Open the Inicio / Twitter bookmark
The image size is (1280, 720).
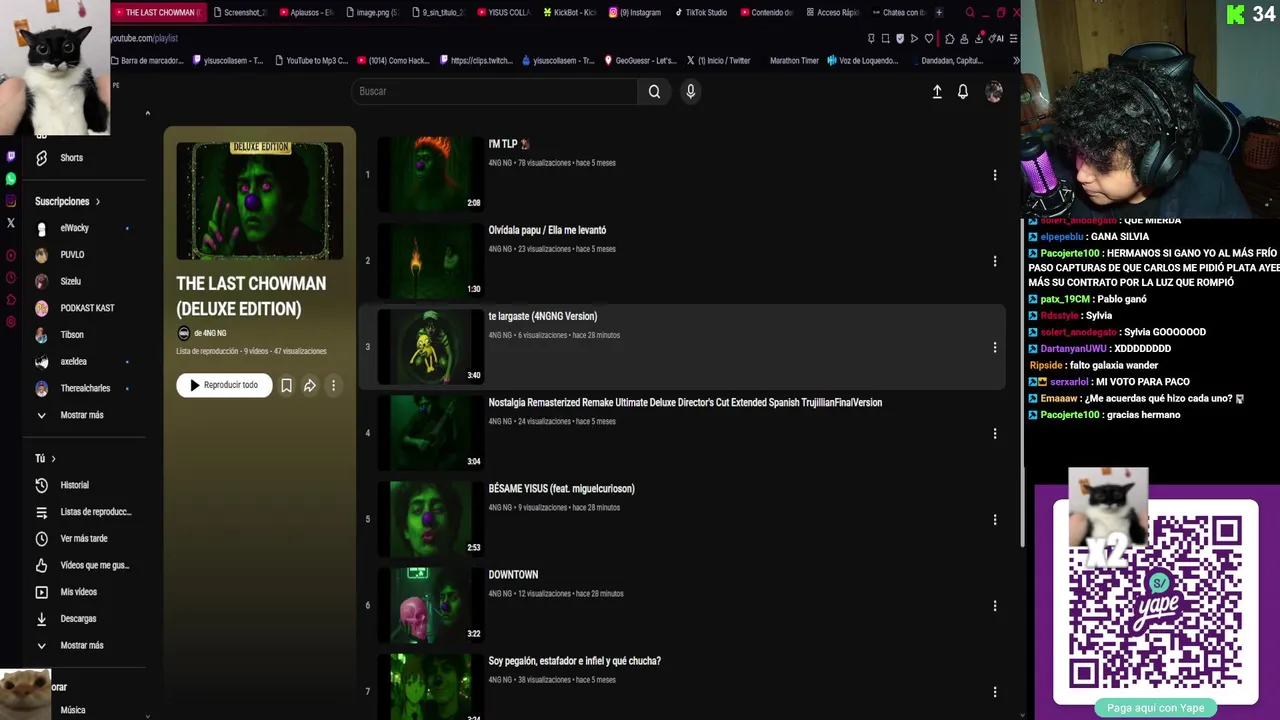coord(718,60)
